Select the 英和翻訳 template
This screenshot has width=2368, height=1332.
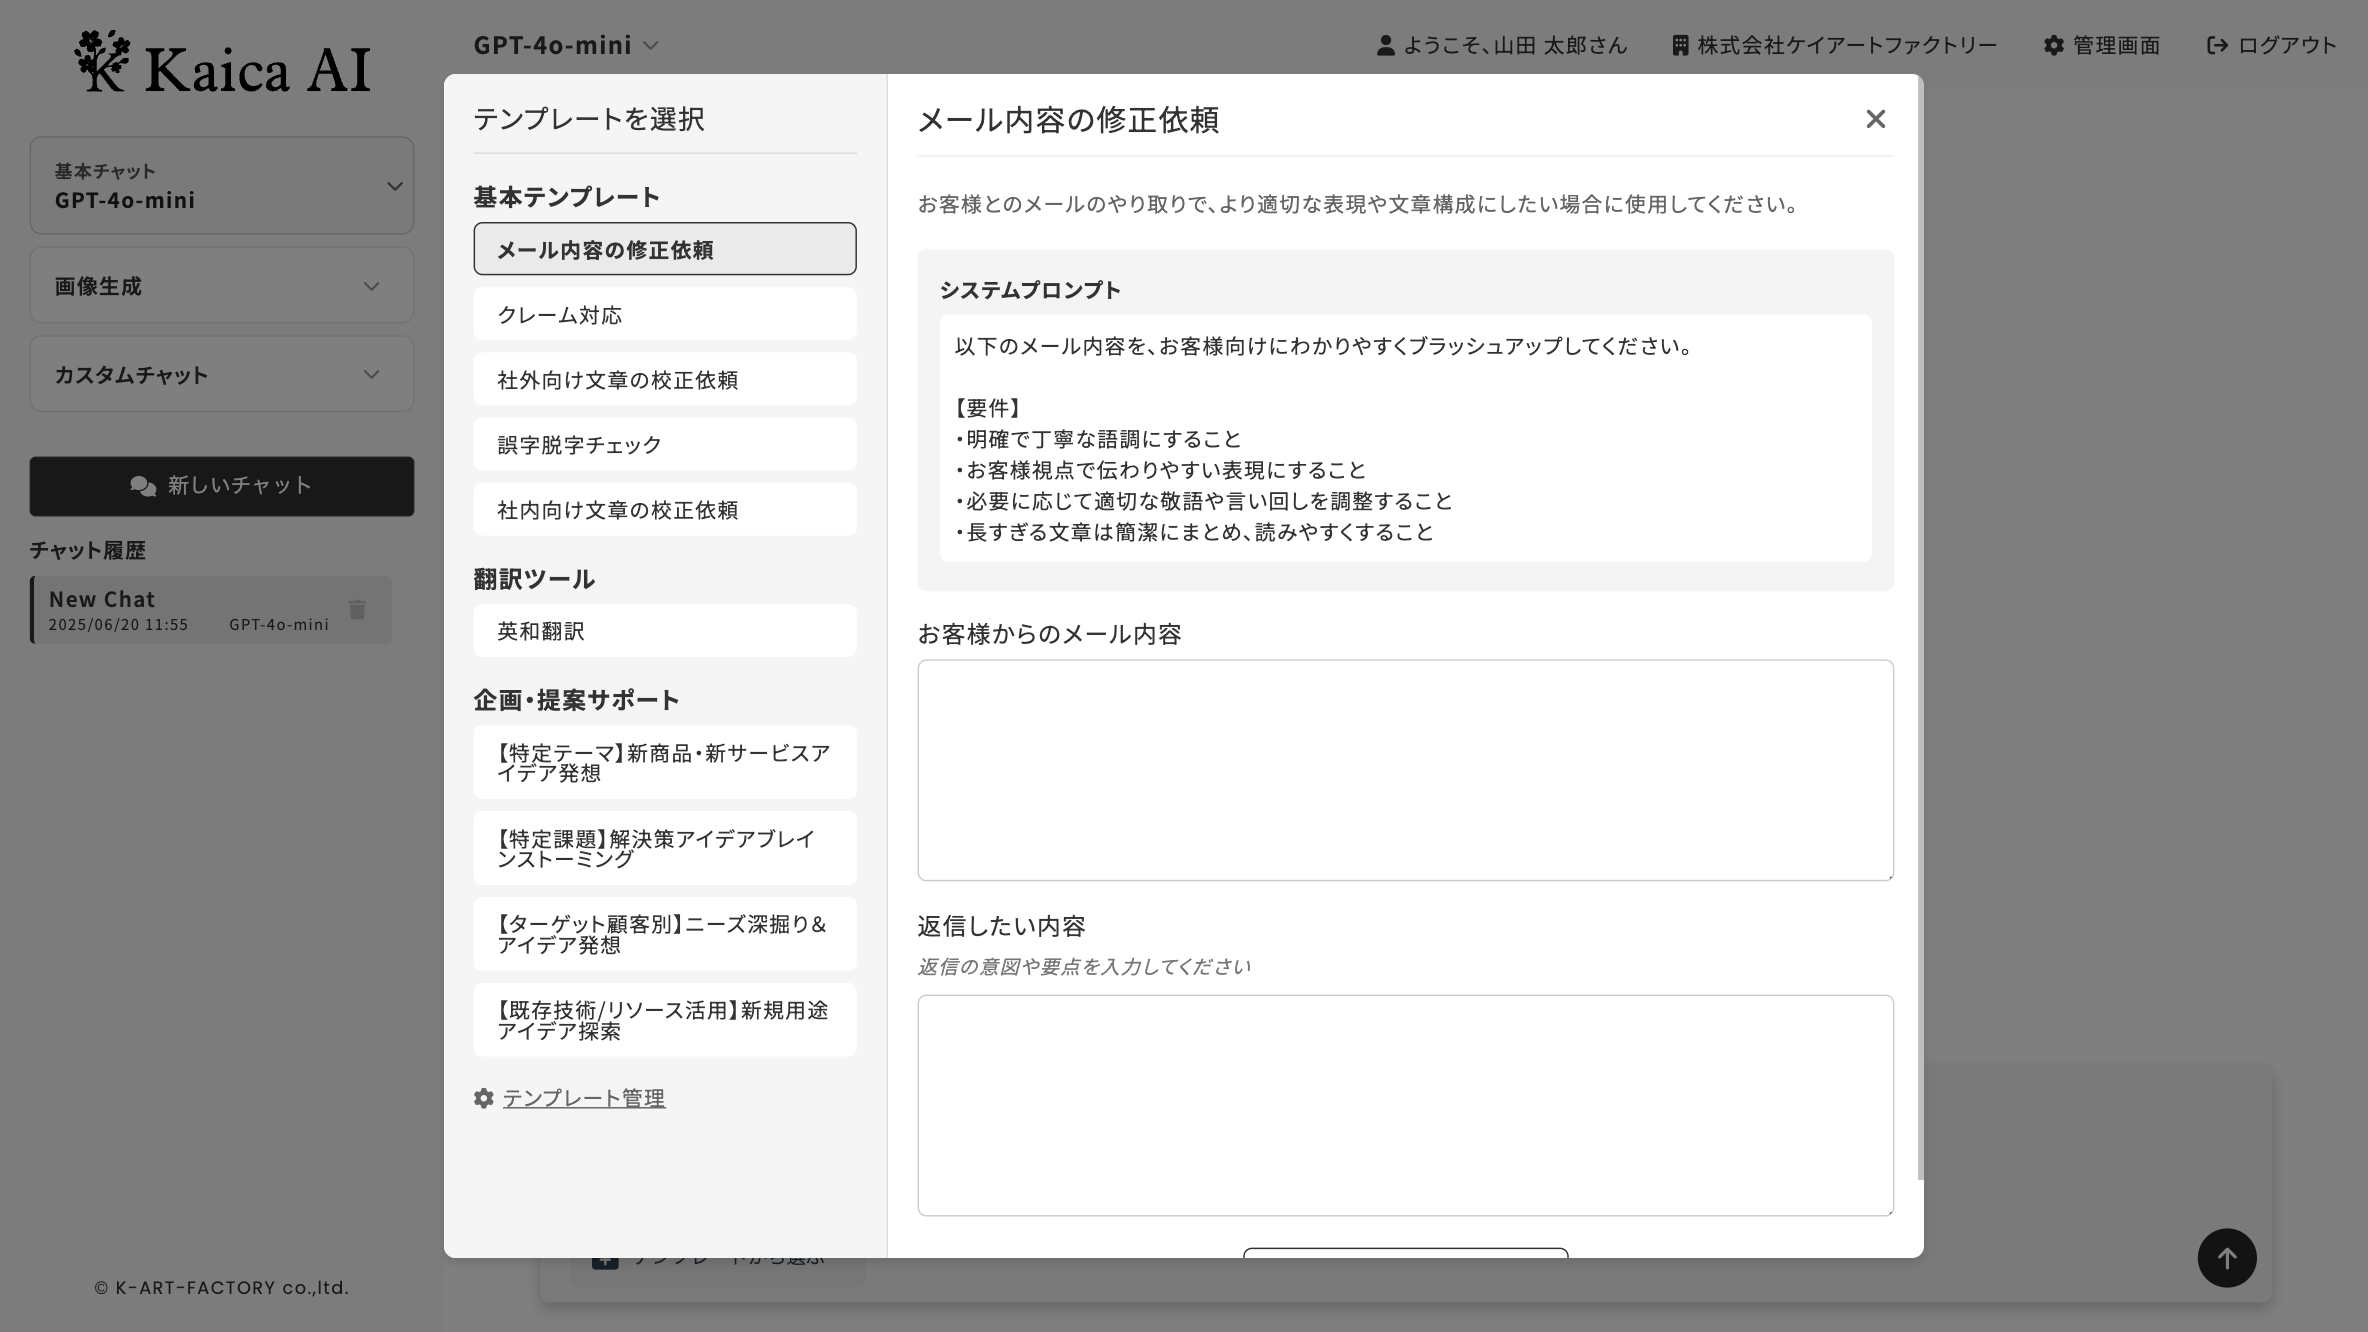pos(664,630)
